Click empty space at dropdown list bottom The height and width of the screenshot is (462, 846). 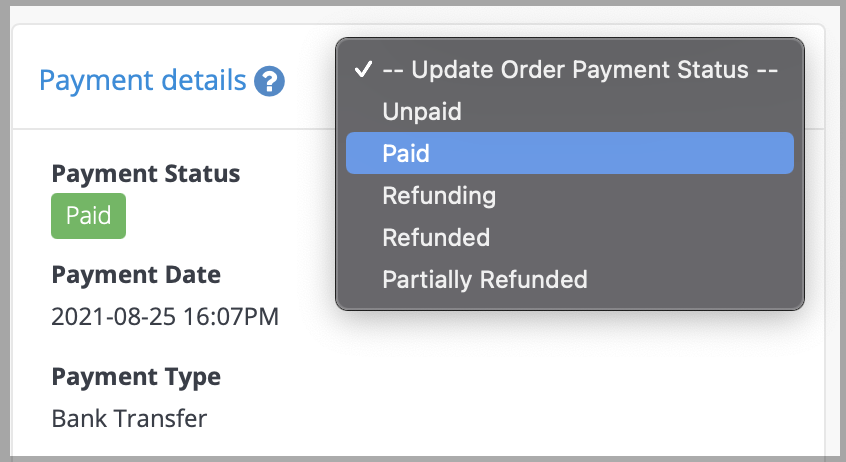(x=570, y=304)
